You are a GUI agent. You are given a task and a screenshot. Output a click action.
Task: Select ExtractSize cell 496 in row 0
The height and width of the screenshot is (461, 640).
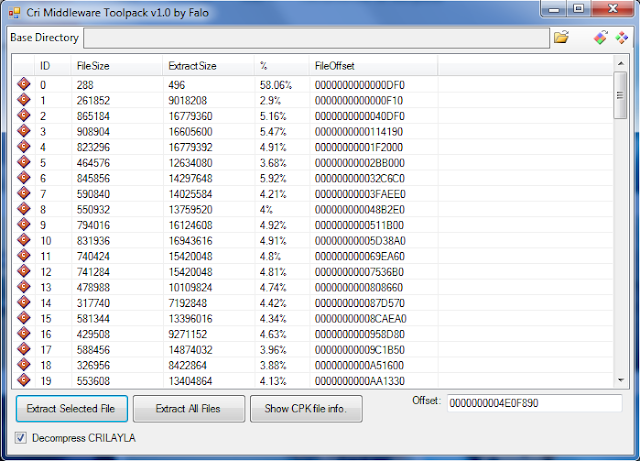coord(177,85)
